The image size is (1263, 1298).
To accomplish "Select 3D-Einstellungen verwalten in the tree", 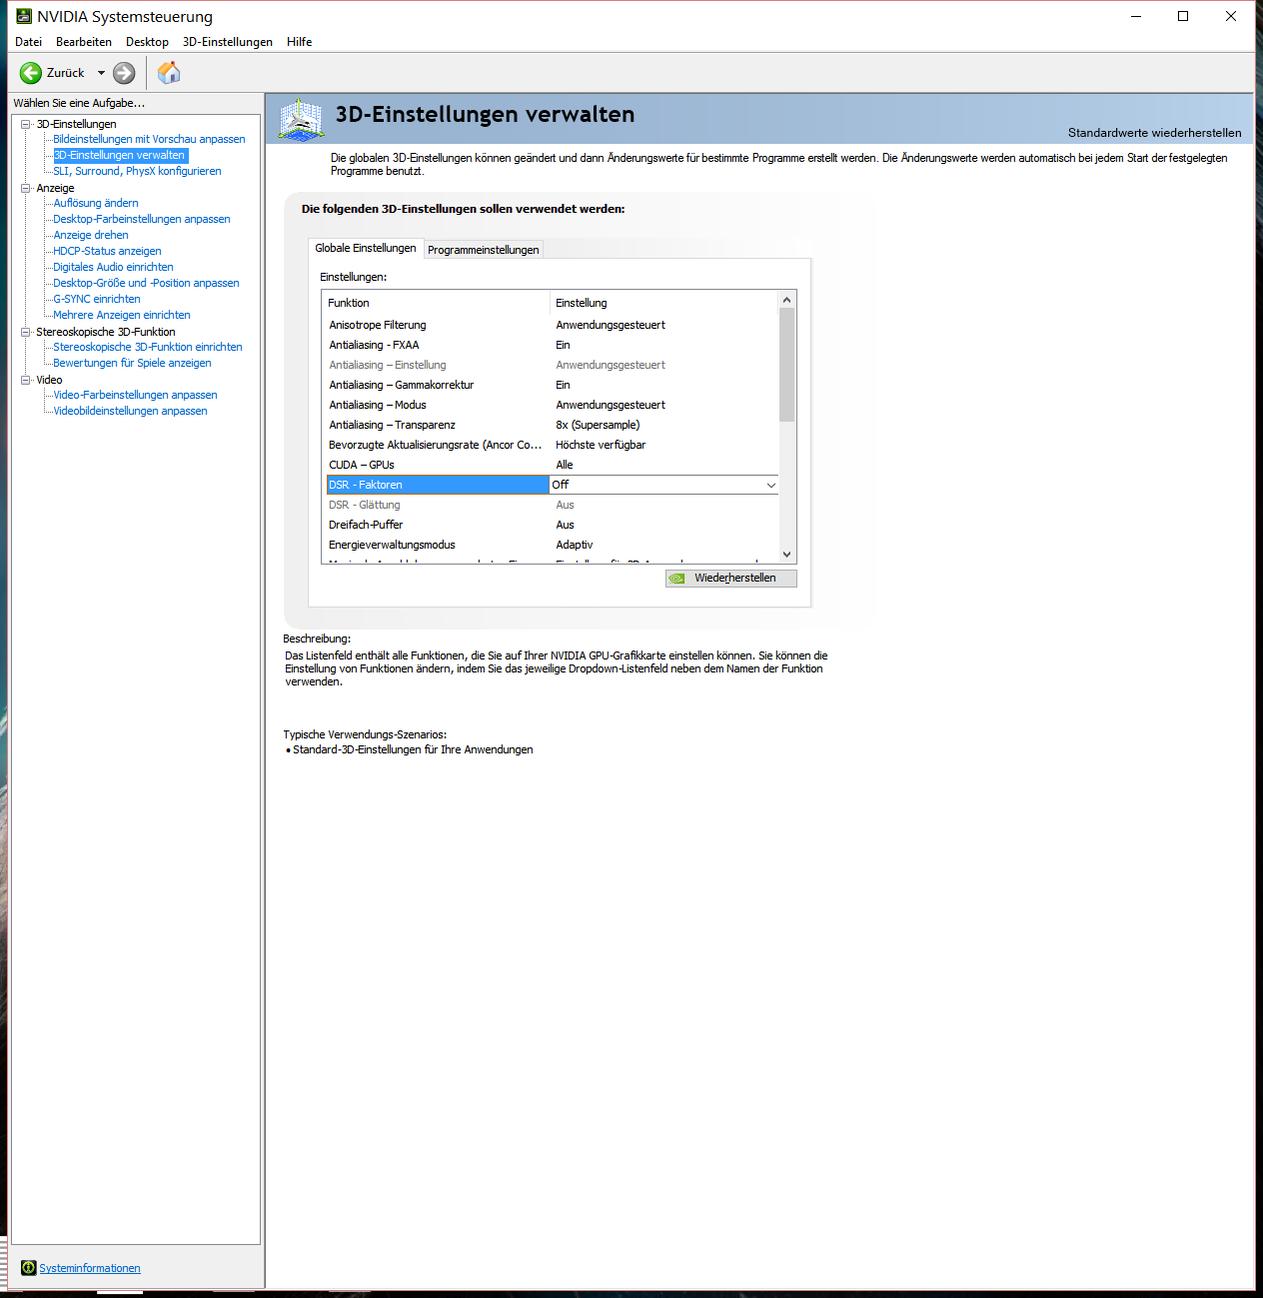I will pos(119,155).
